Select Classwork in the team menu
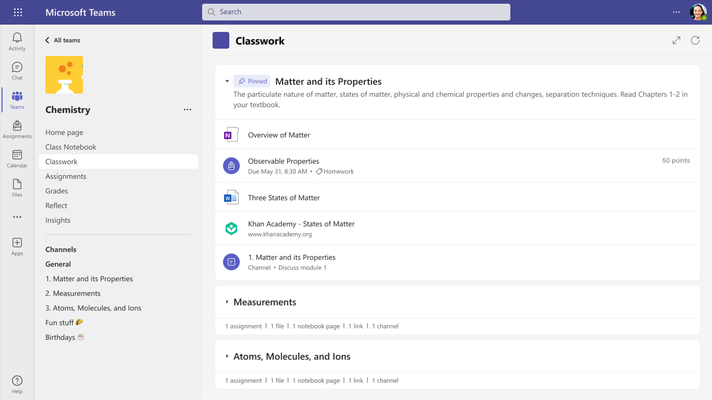Image resolution: width=712 pixels, height=400 pixels. (119, 162)
